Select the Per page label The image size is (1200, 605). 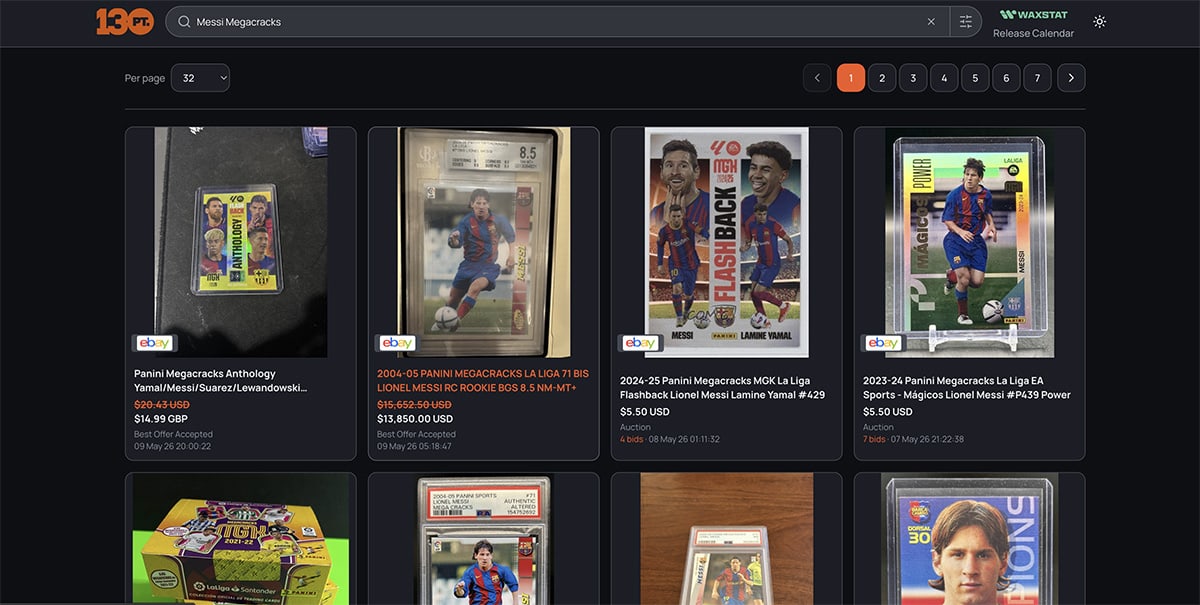pyautogui.click(x=145, y=78)
